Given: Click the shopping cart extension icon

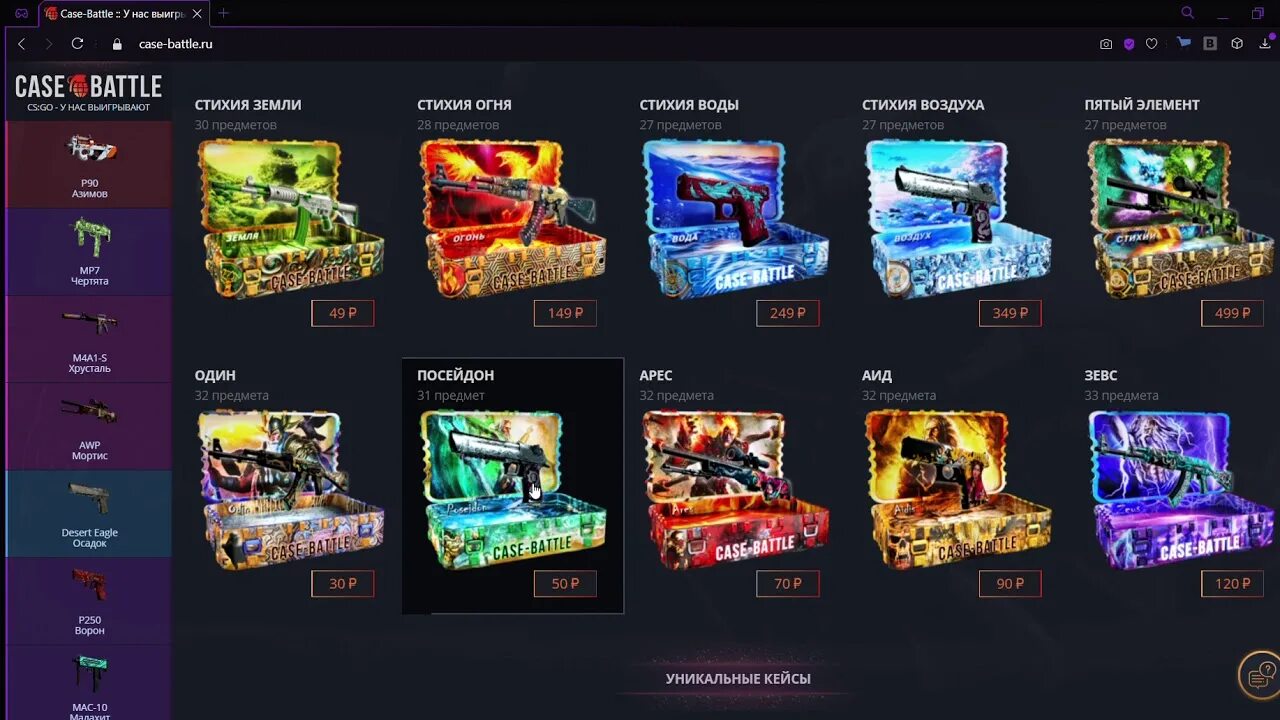Looking at the screenshot, I should tap(1184, 44).
